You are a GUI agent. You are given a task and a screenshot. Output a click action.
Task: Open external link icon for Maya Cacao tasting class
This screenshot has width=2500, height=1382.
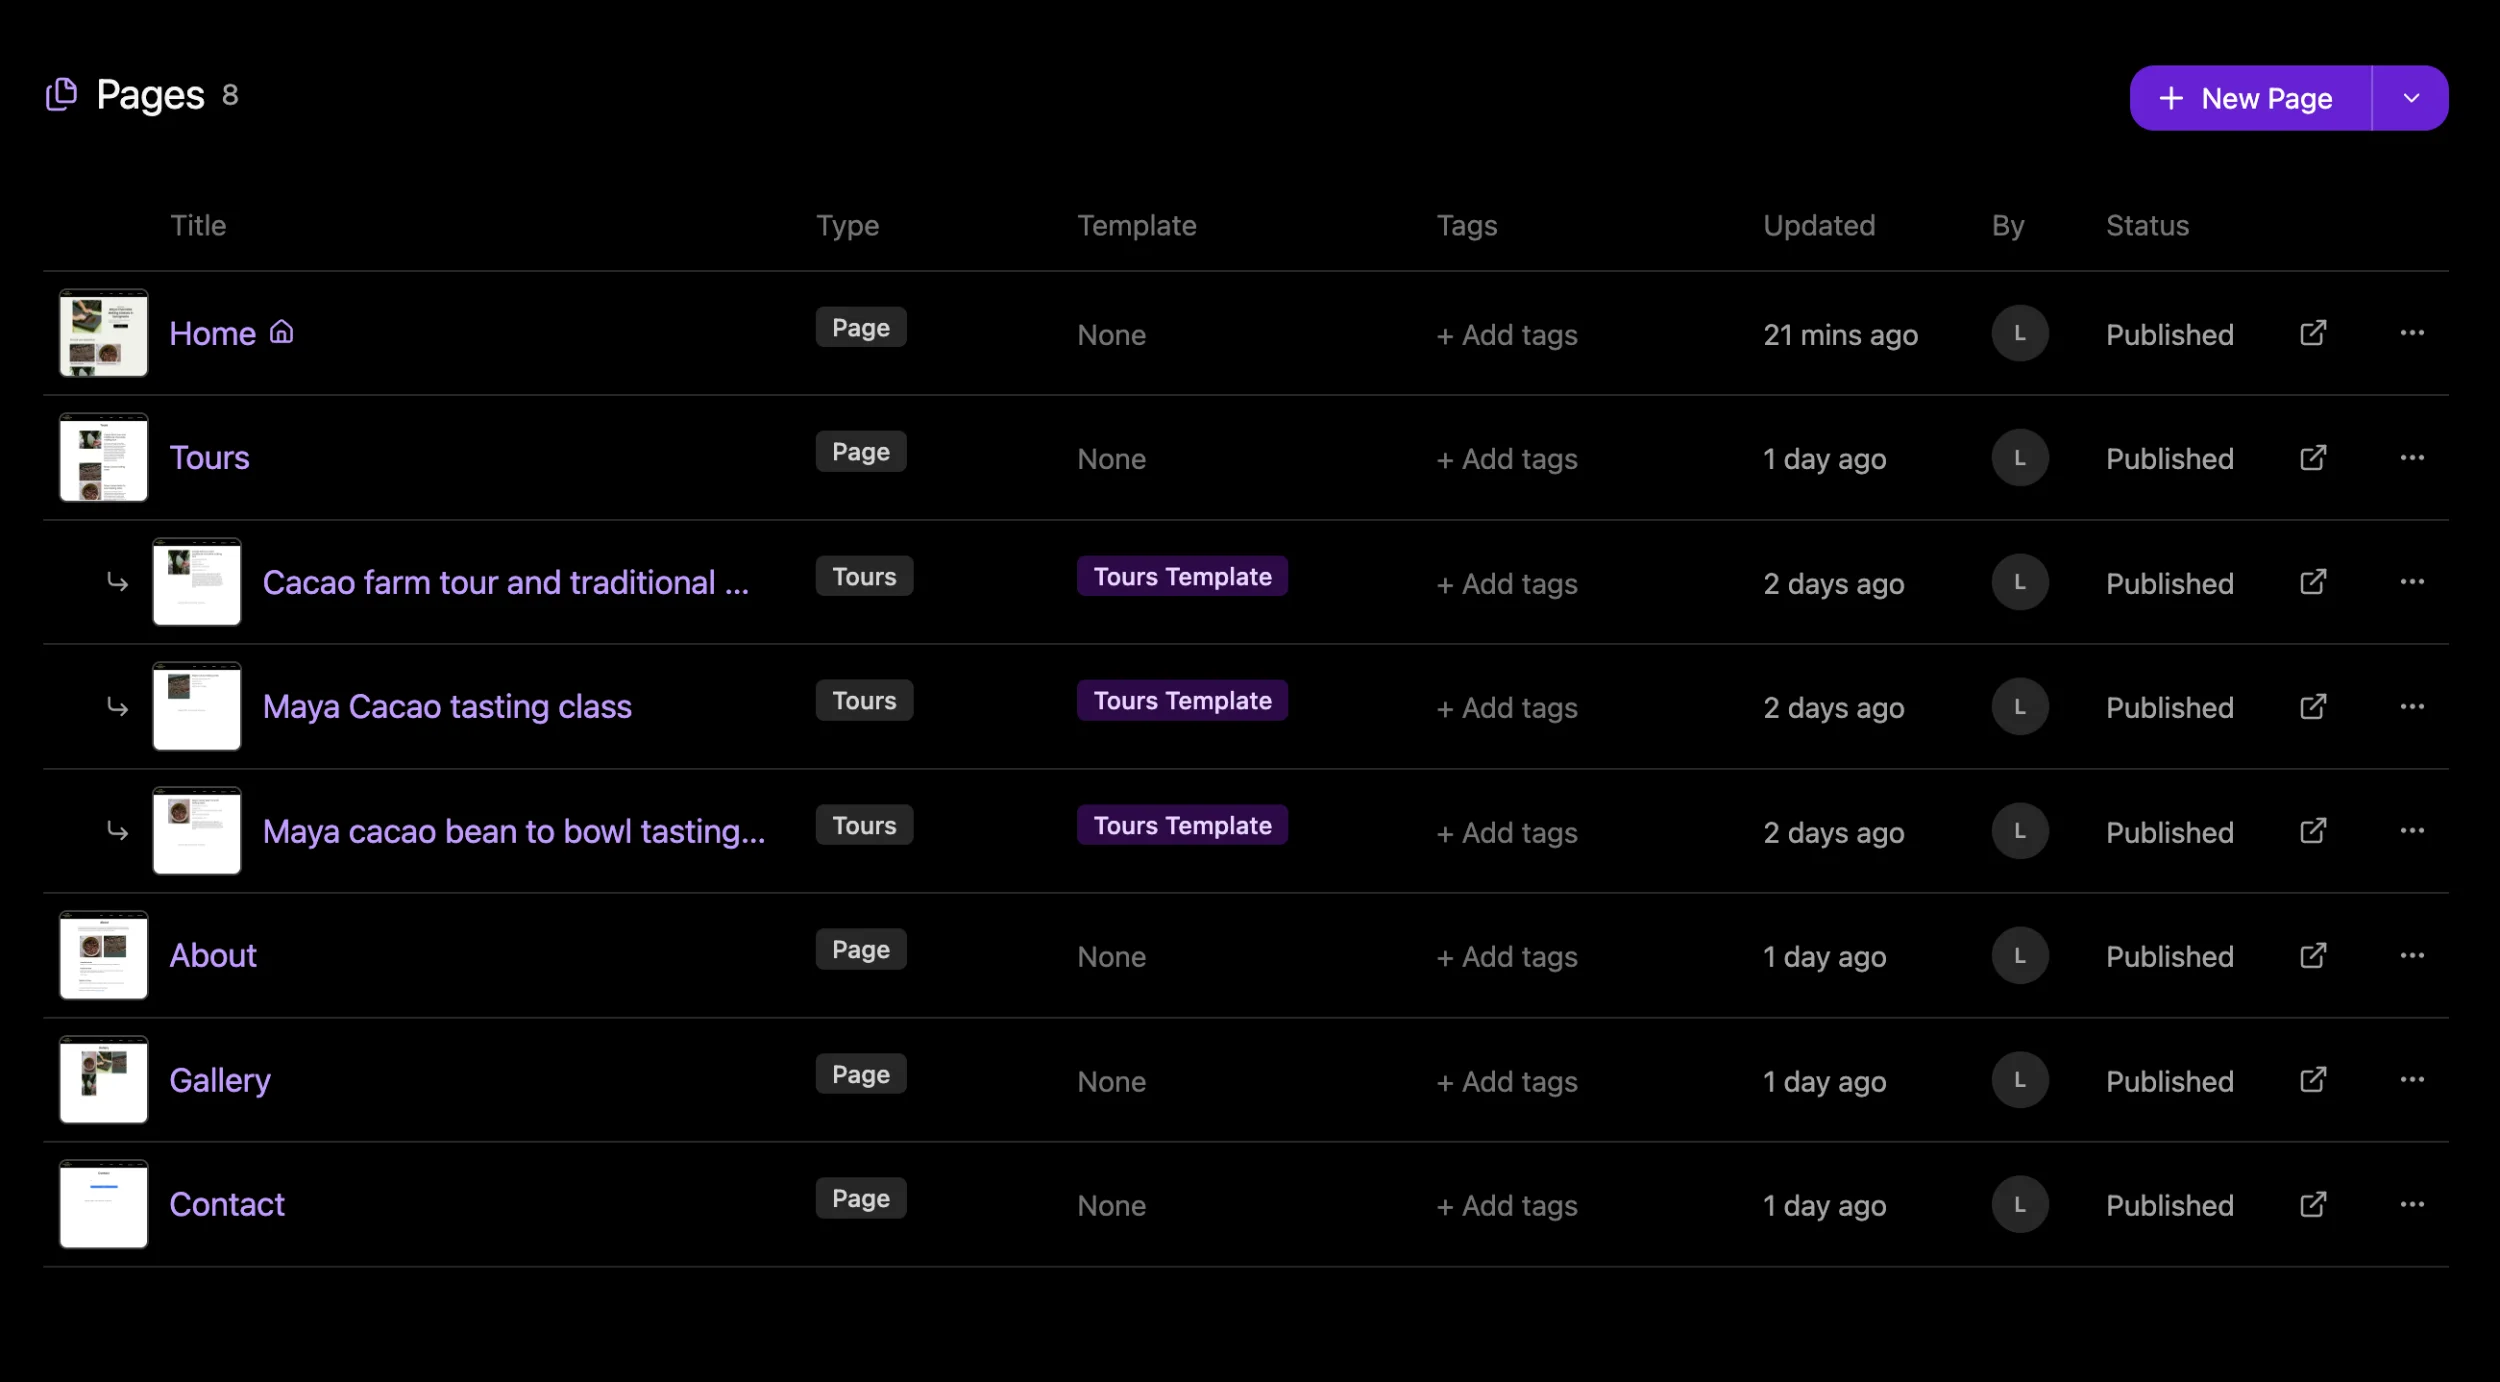click(2313, 707)
